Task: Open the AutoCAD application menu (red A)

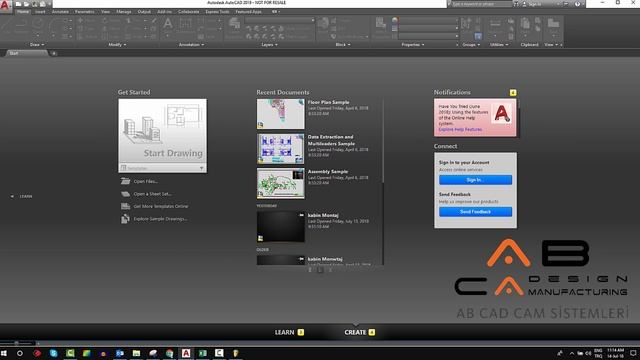Action: click(6, 6)
